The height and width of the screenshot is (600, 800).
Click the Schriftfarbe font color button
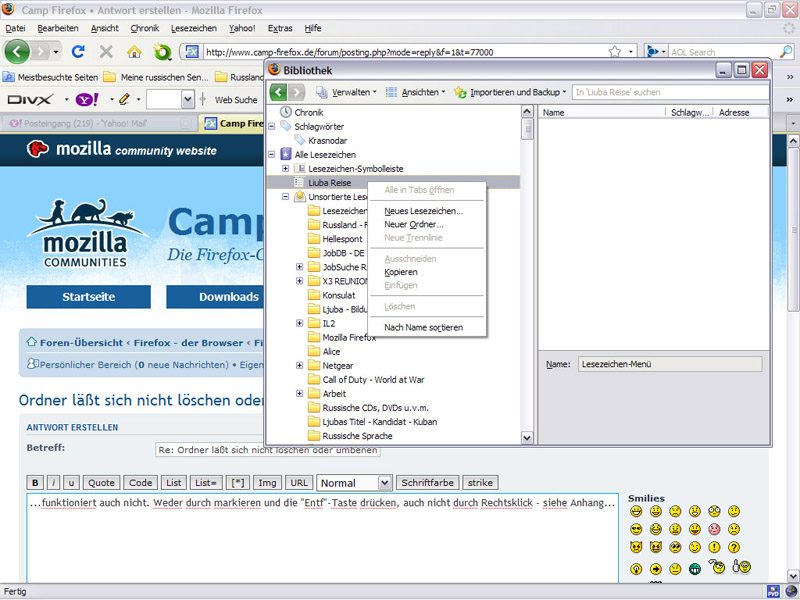[x=428, y=483]
